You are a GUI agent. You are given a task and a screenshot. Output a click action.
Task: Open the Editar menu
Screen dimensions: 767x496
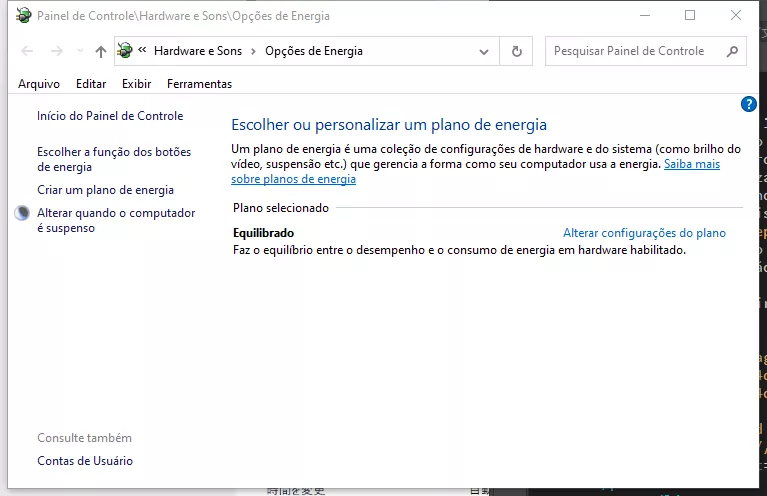click(x=91, y=84)
